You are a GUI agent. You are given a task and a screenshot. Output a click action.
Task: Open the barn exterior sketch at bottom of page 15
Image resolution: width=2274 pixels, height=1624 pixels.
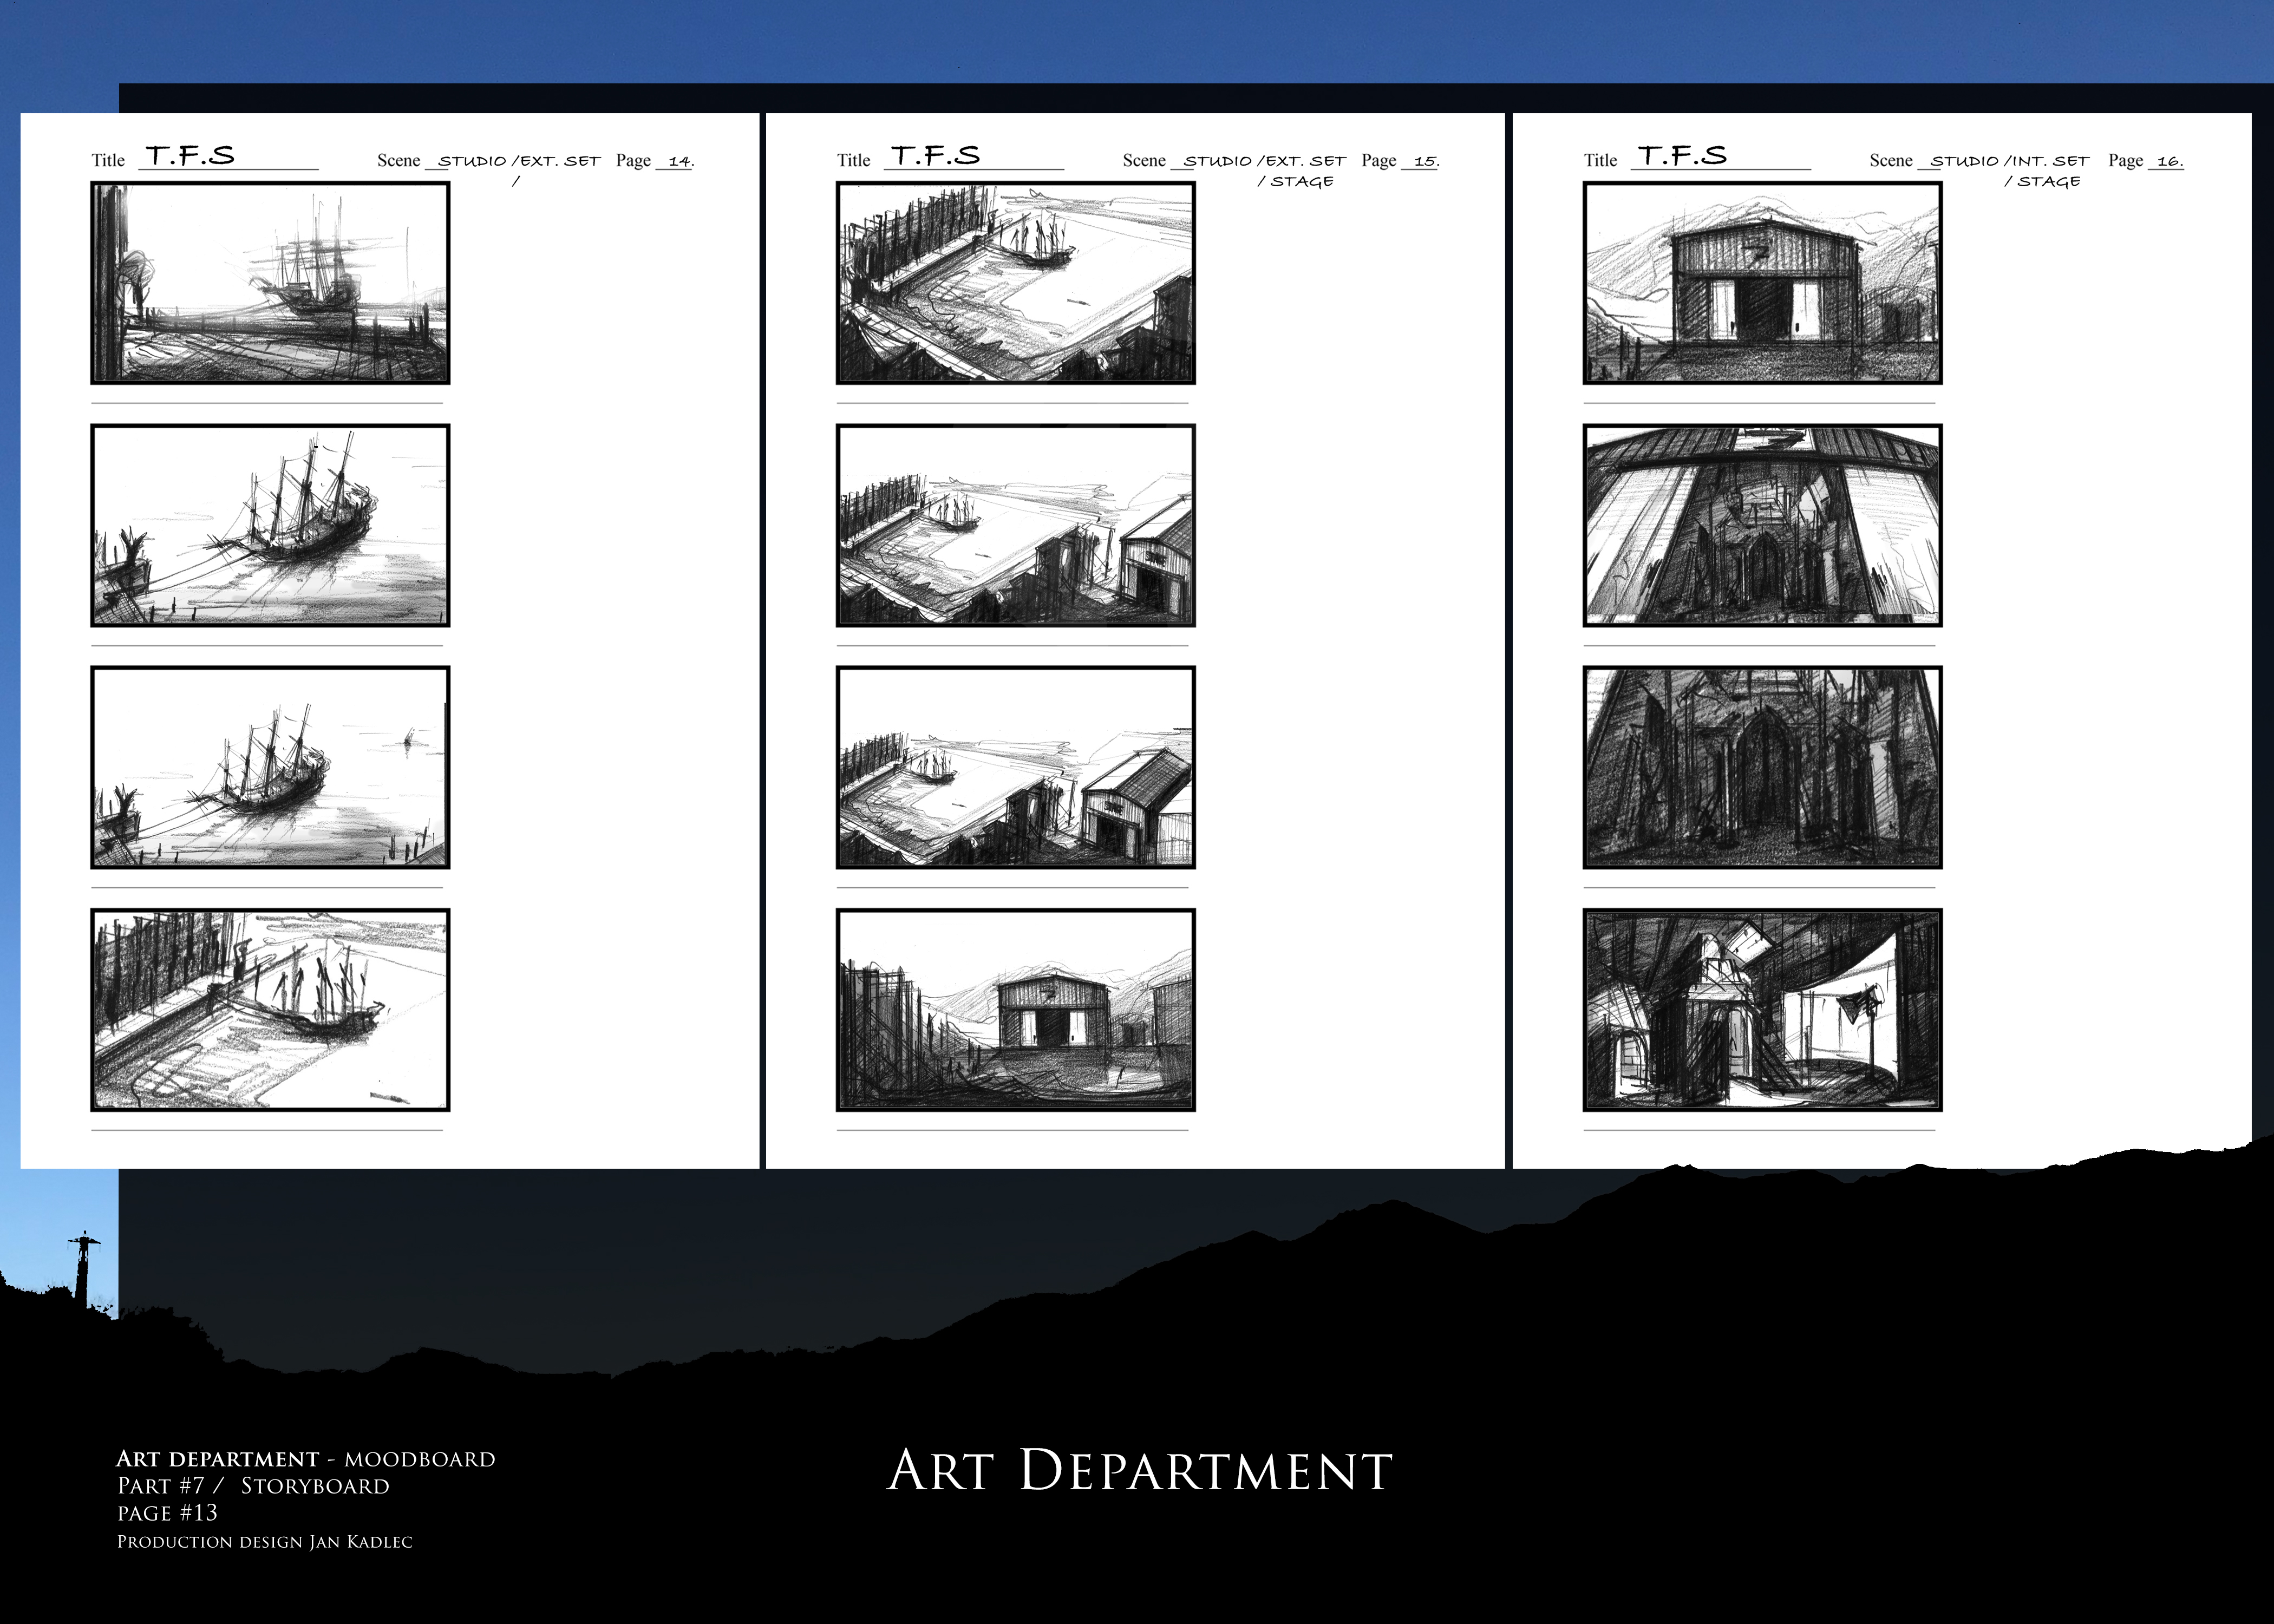pos(1015,1010)
